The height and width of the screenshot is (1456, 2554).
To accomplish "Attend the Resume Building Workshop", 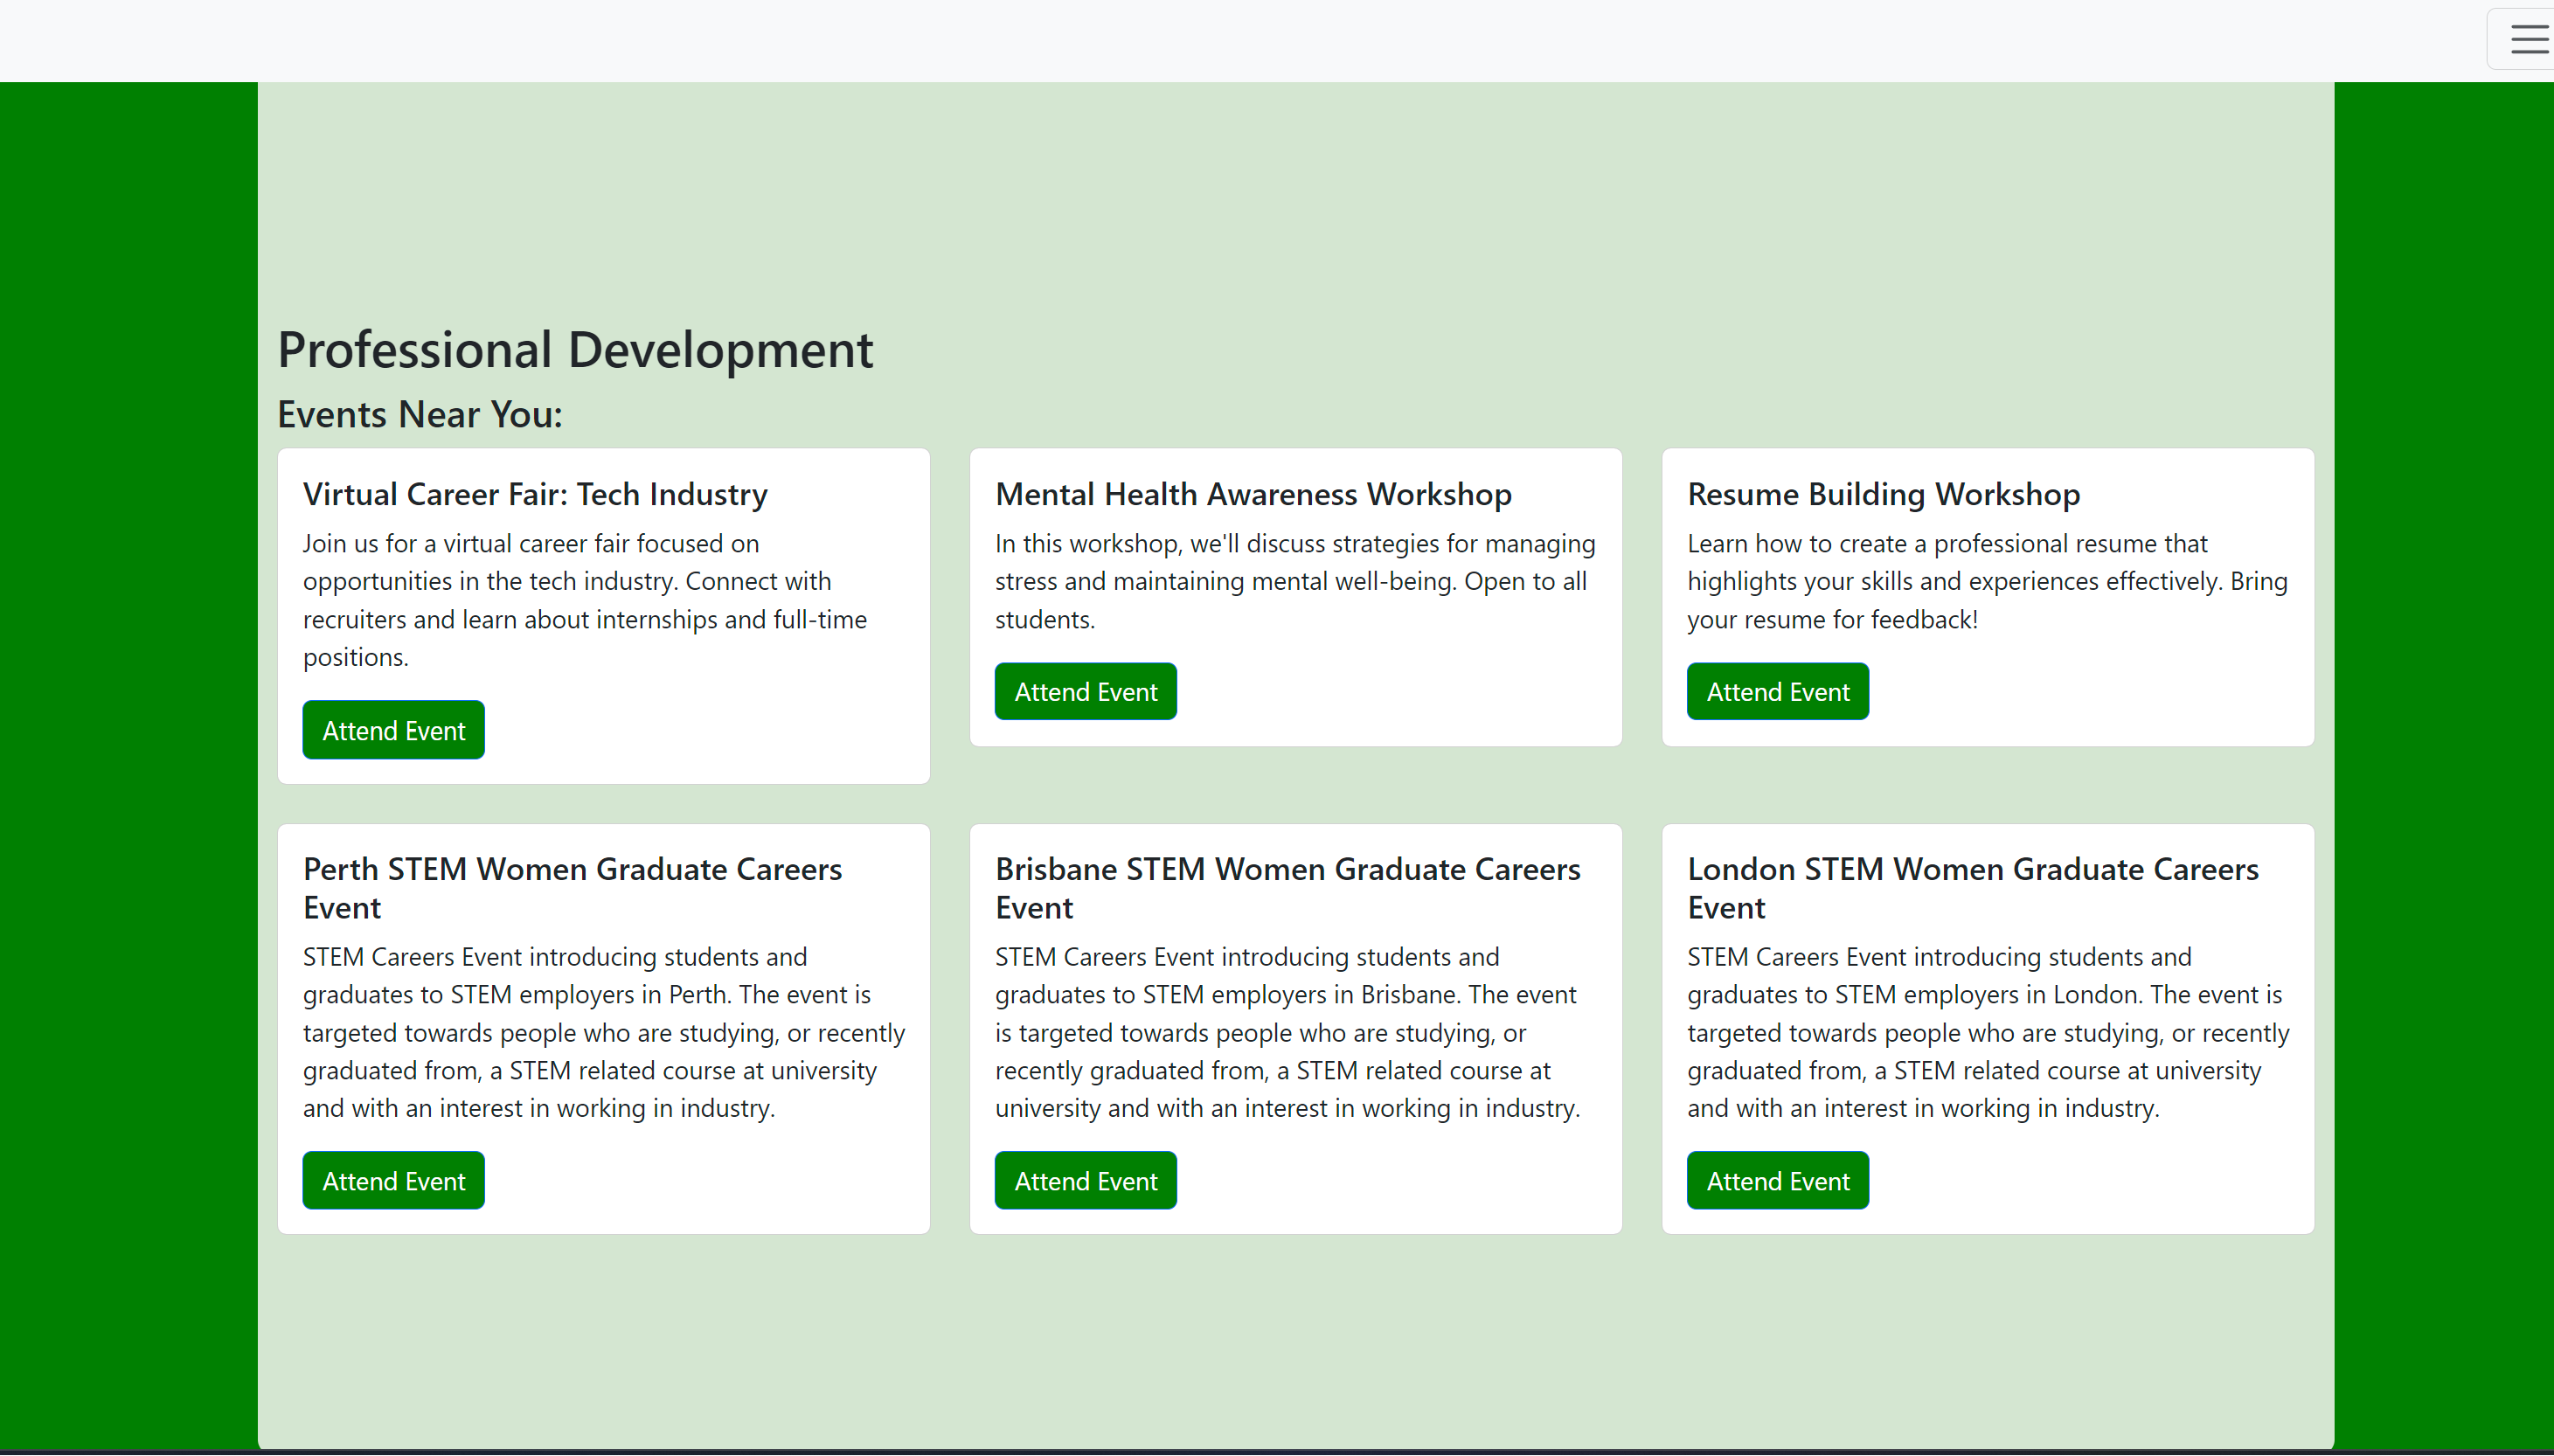I will [x=1777, y=691].
